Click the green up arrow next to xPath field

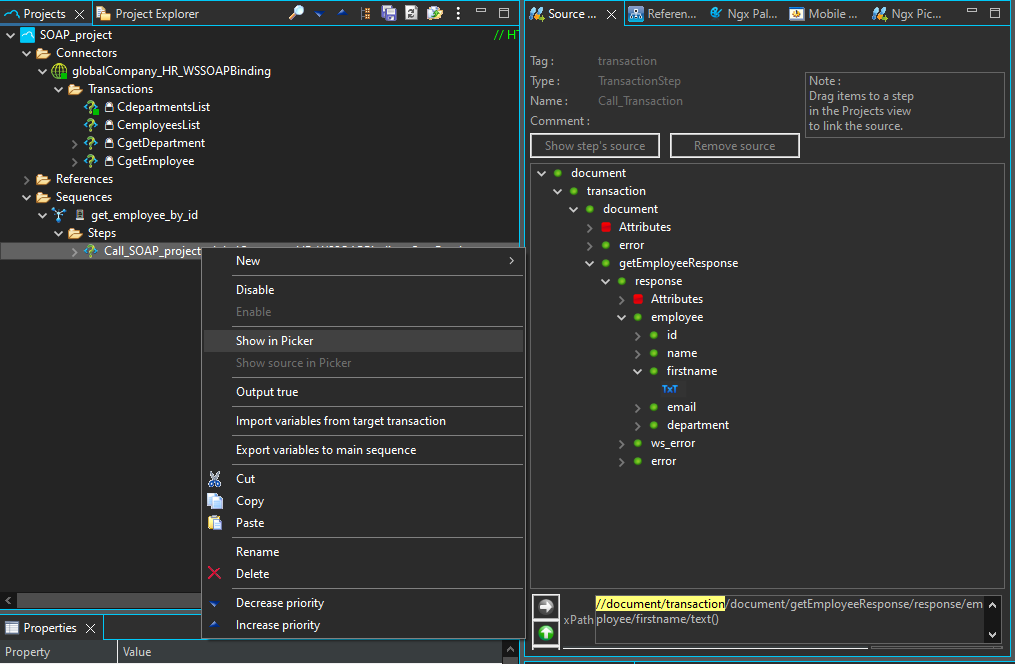545,633
